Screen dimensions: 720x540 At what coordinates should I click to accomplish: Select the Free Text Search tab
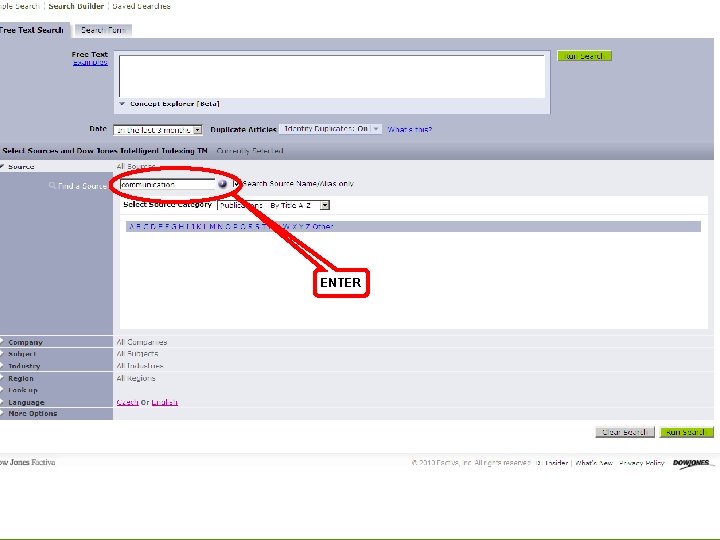[34, 30]
